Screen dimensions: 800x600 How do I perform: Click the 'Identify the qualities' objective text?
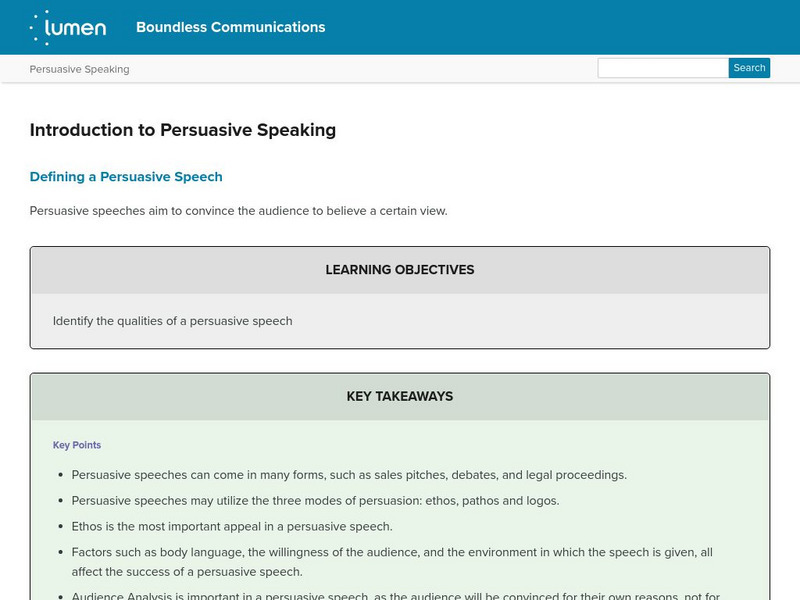(173, 321)
